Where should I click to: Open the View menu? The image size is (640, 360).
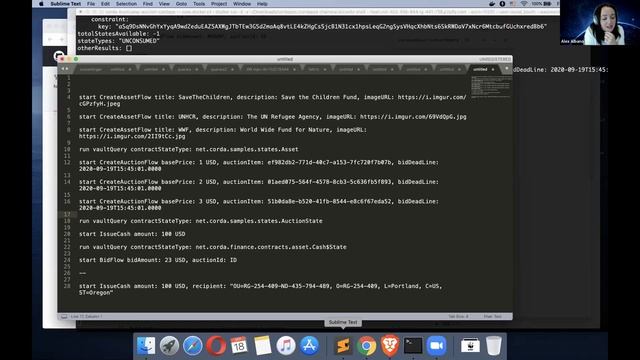coord(164,4)
